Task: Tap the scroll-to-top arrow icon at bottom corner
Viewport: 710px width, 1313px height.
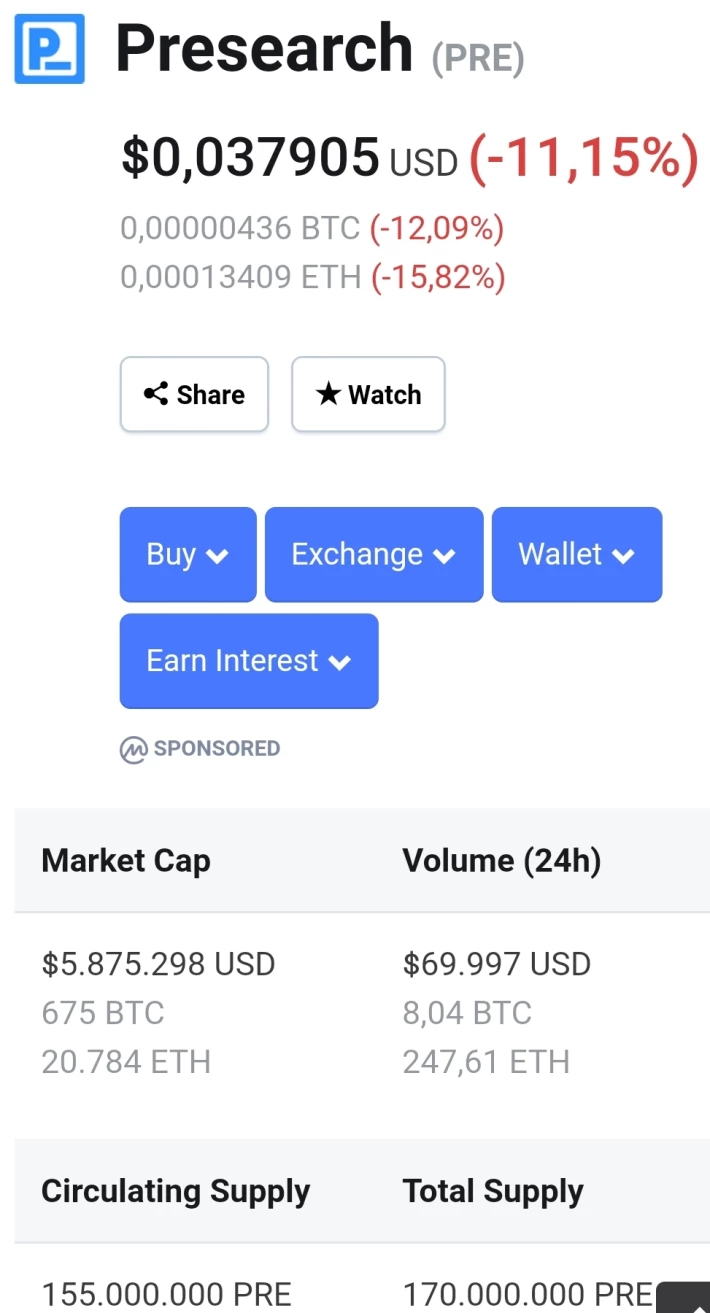Action: 689,1299
